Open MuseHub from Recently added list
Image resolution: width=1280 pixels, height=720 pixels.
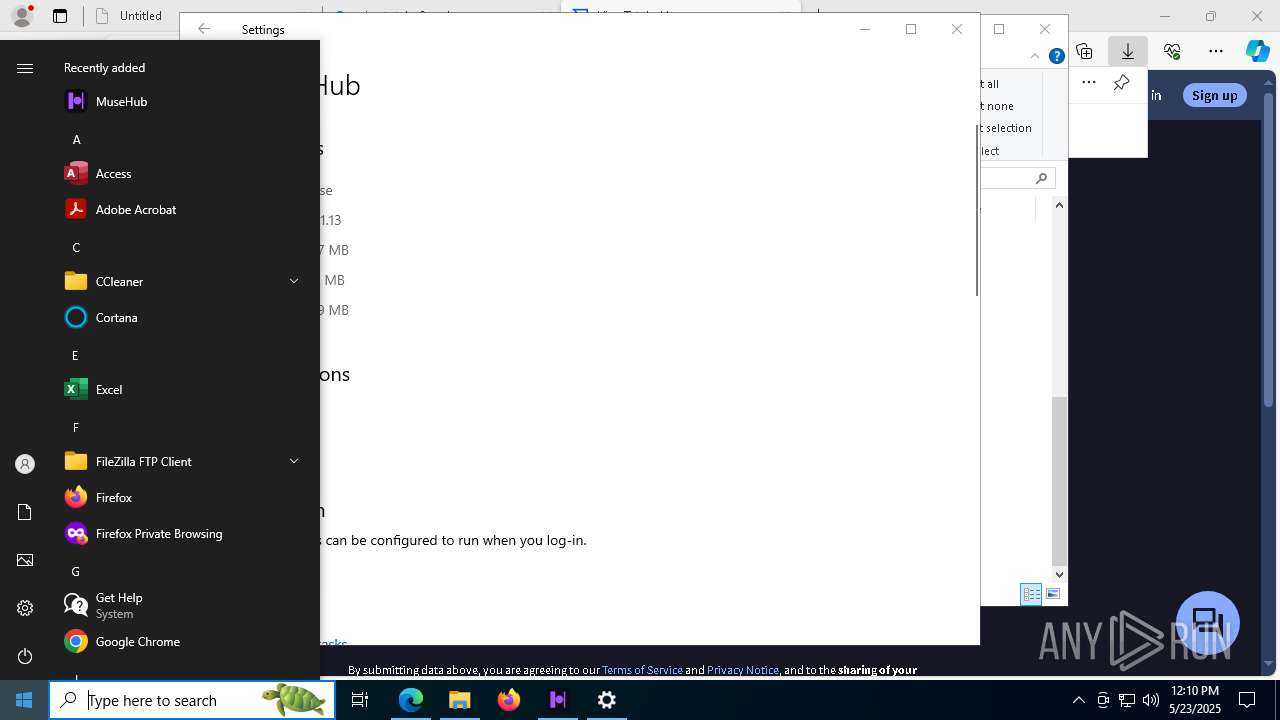click(x=184, y=101)
